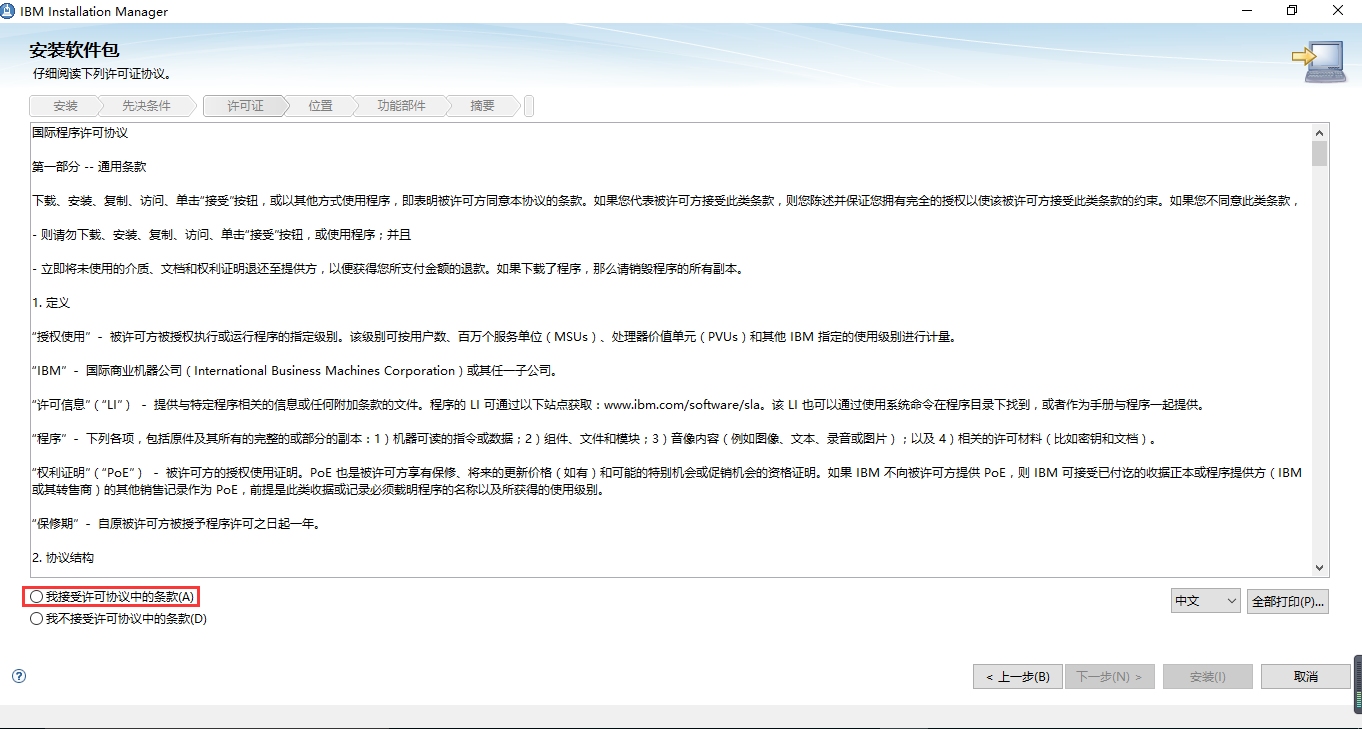
Task: Select the 功能部件 wizard step
Action: [401, 106]
